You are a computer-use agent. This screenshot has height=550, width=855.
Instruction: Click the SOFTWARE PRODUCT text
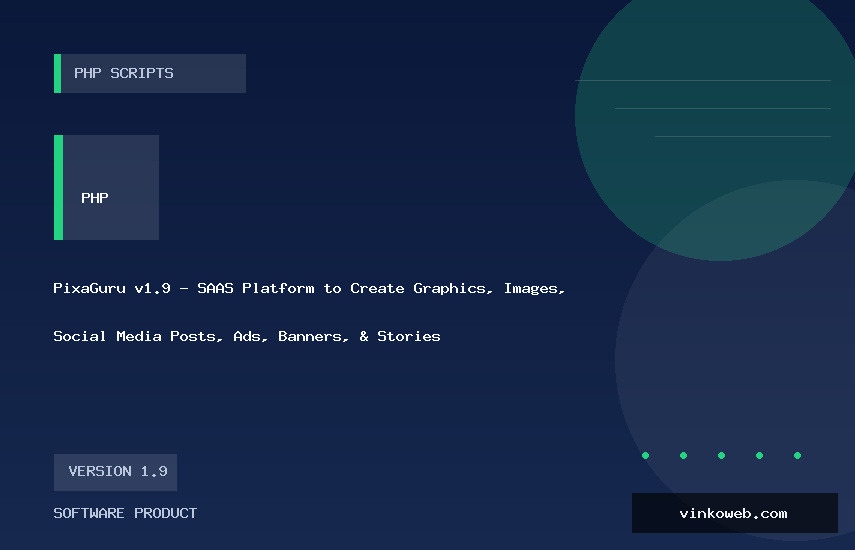[x=125, y=513]
